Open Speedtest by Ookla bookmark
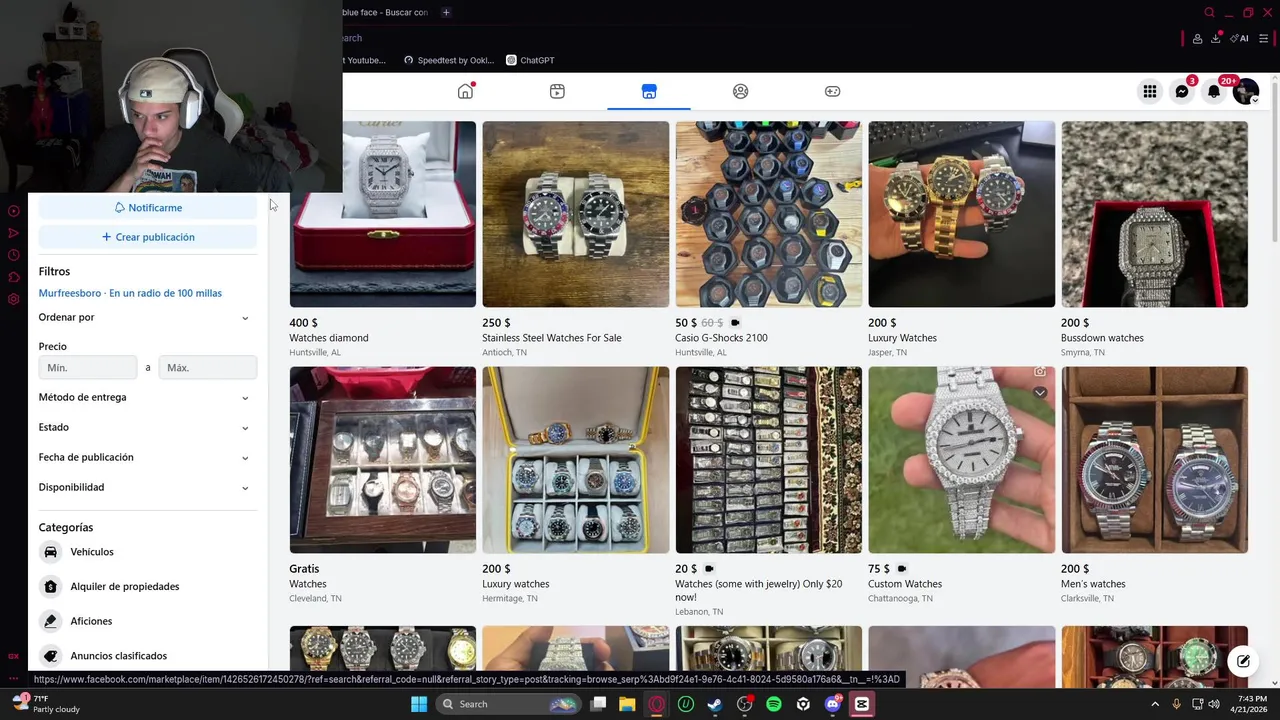Screen dimensions: 1280x720 click(x=449, y=60)
